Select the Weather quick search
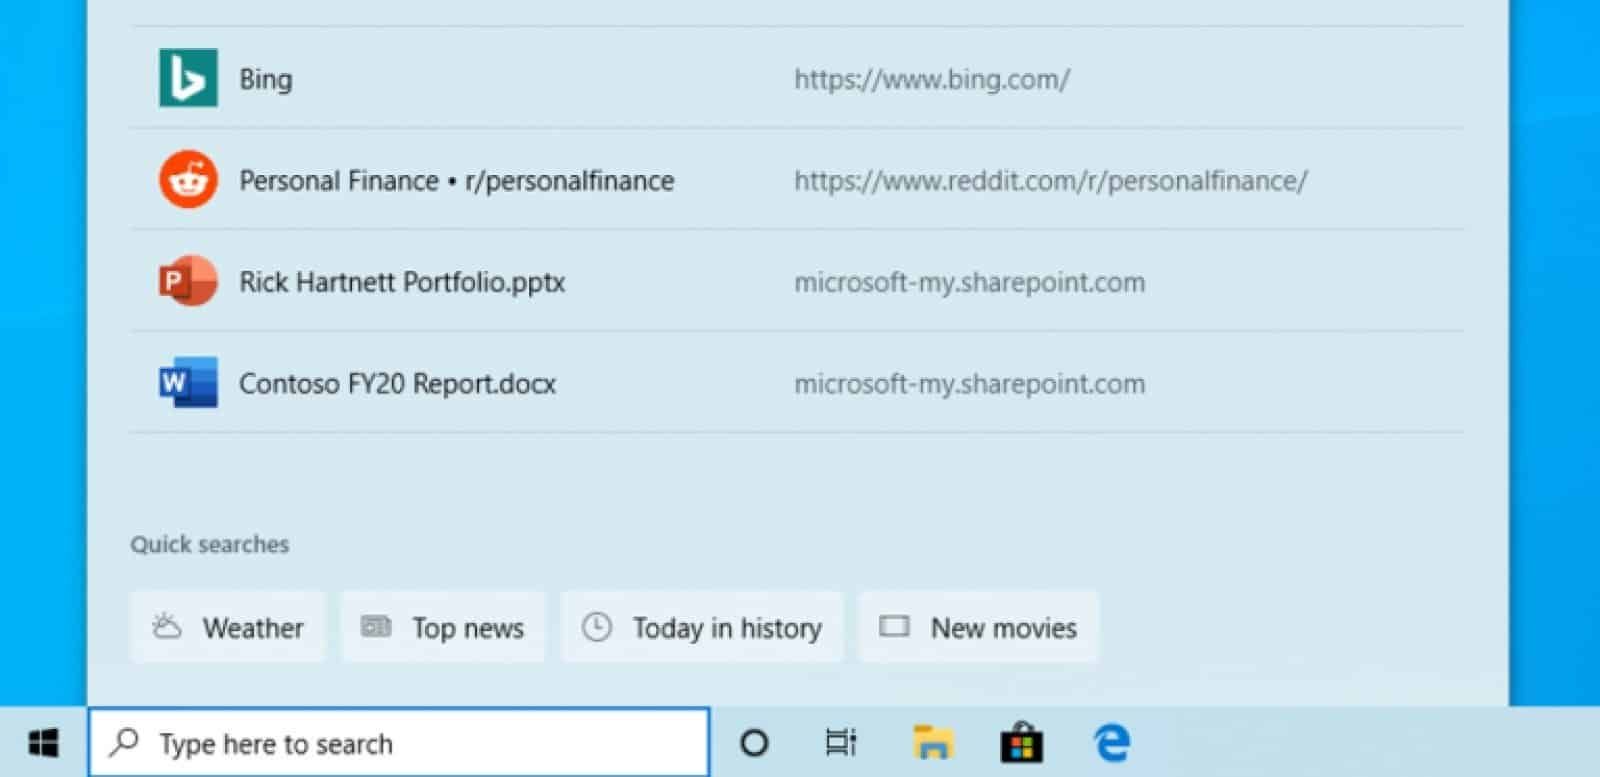Viewport: 1600px width, 777px height. [x=228, y=628]
